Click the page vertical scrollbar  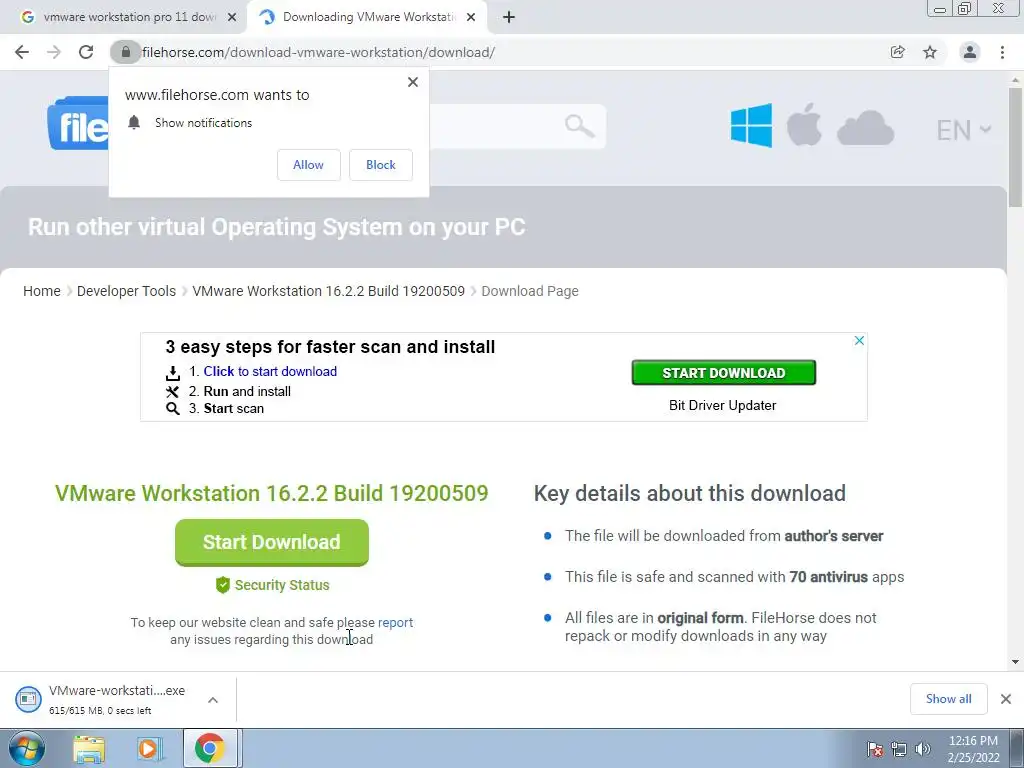1015,147
